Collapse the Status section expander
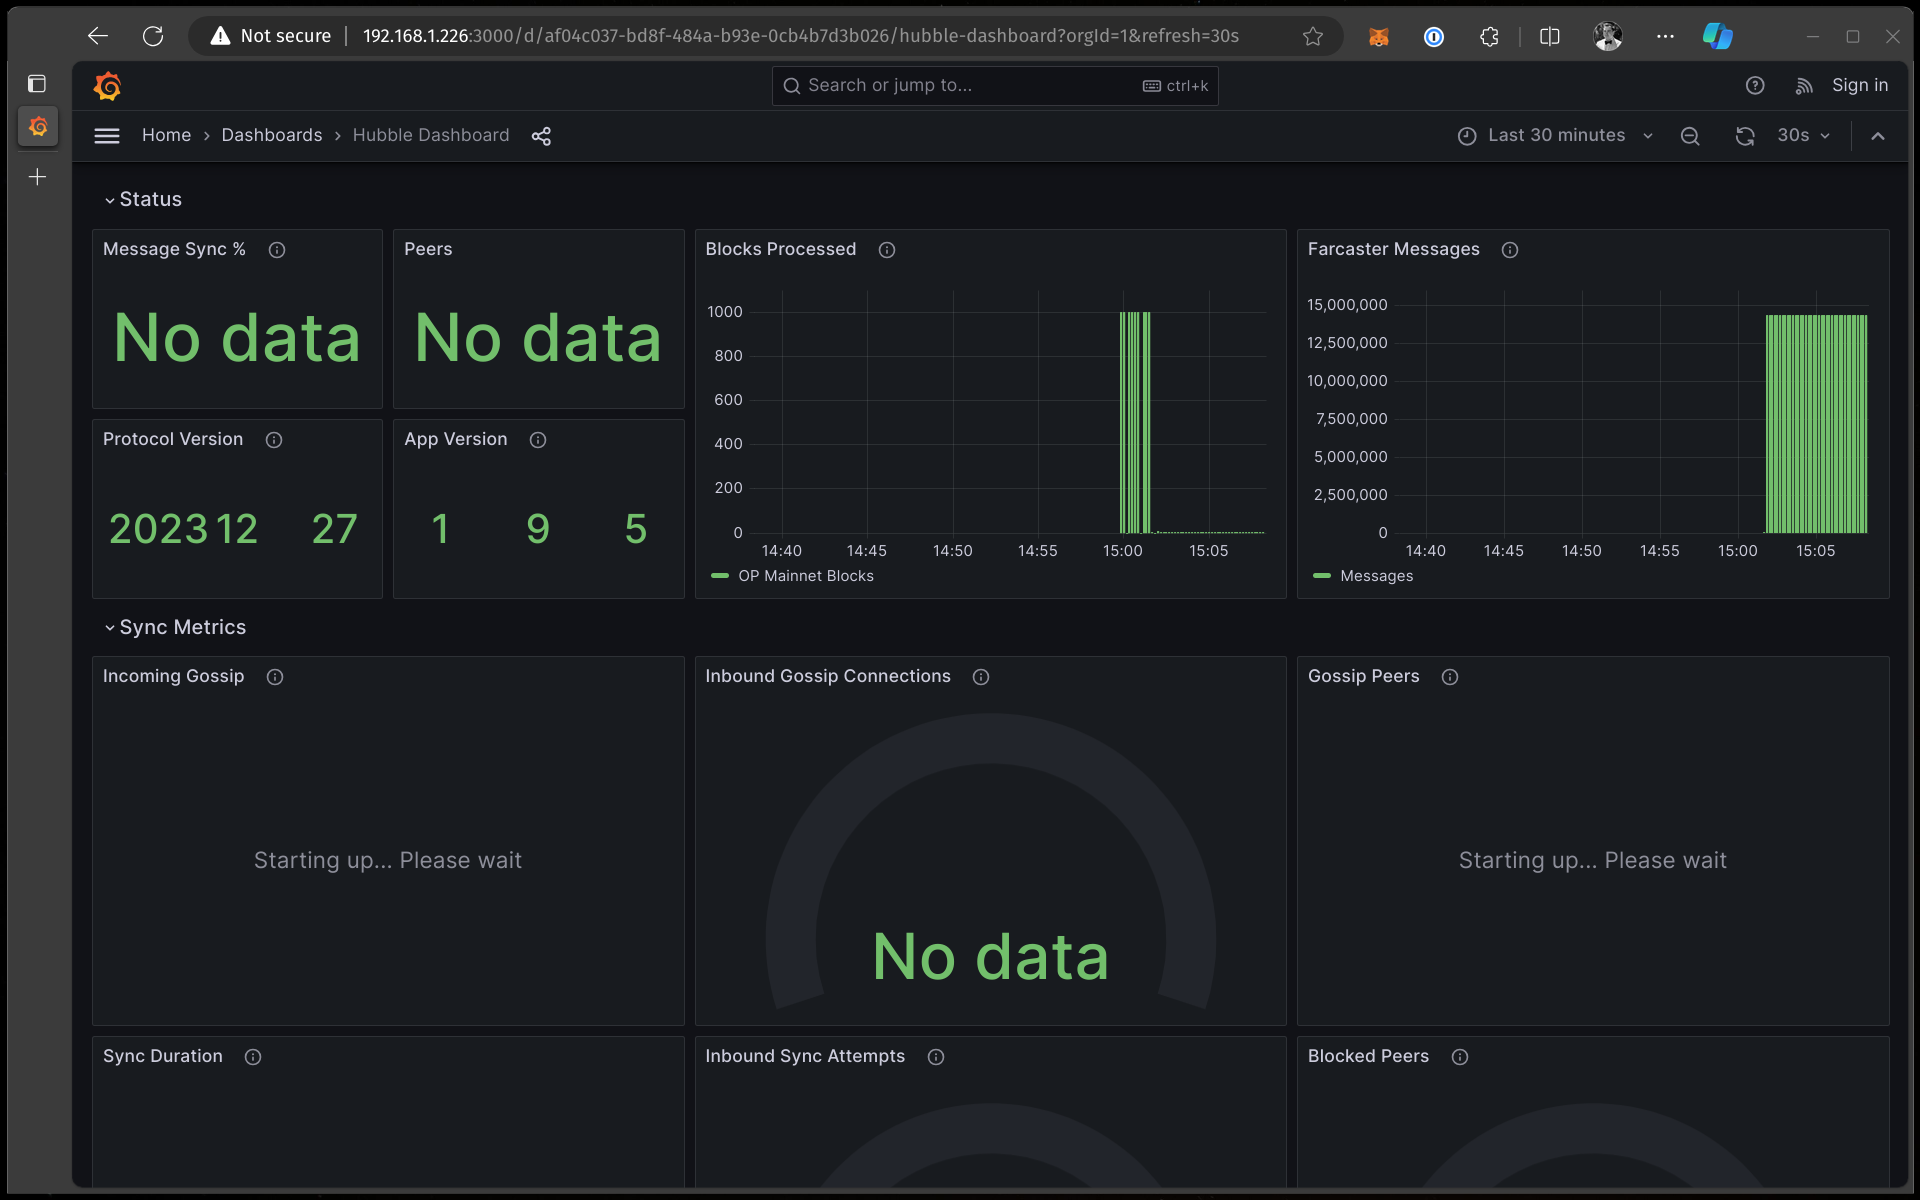The width and height of the screenshot is (1920, 1200). [109, 199]
